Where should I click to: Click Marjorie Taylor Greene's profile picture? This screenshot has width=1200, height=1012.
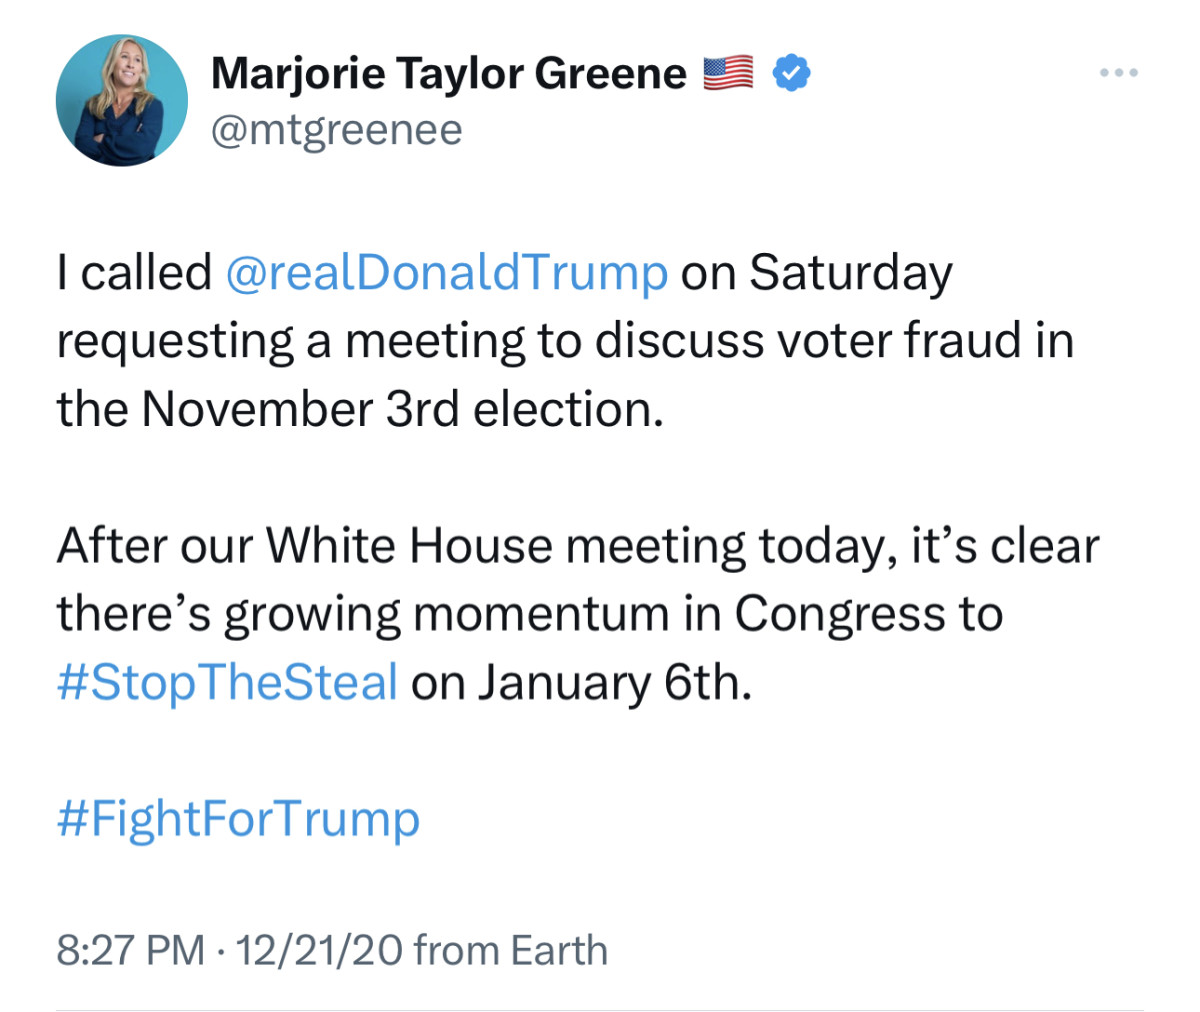[x=122, y=100]
